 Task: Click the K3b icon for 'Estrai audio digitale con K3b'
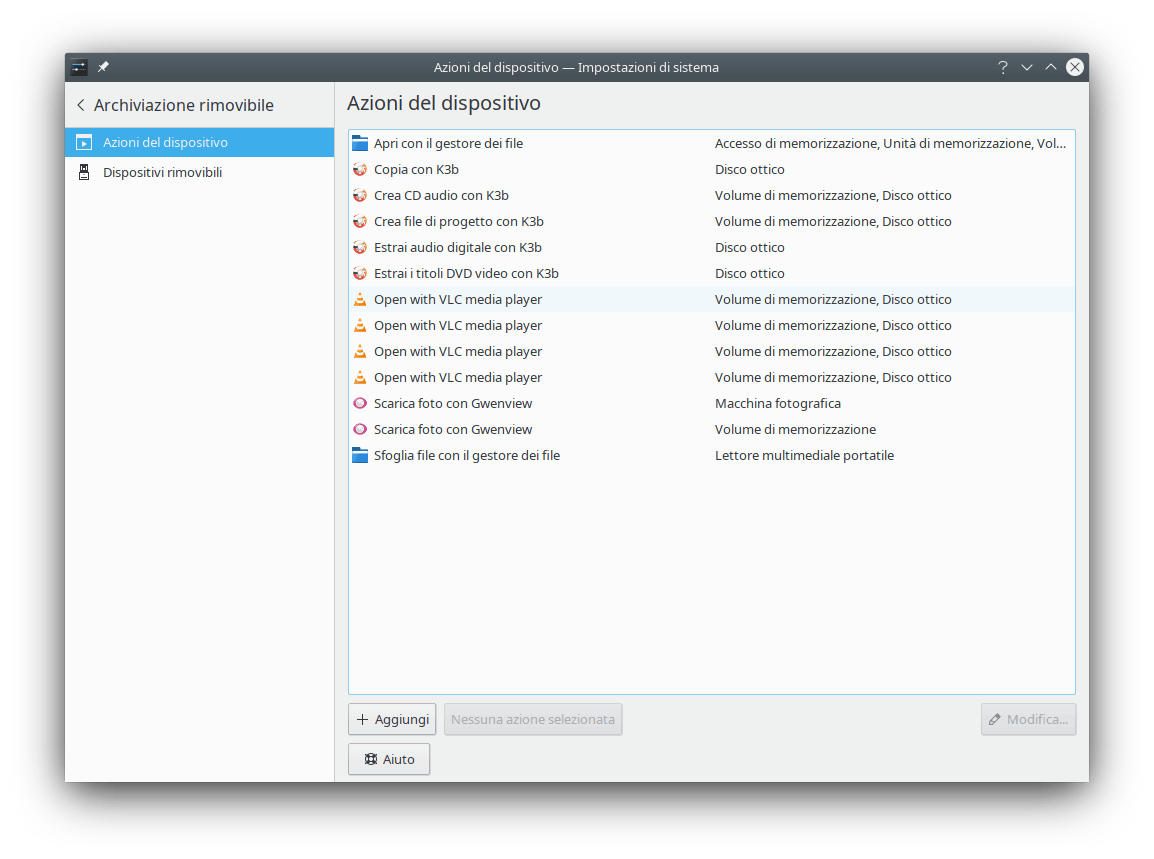click(x=360, y=248)
